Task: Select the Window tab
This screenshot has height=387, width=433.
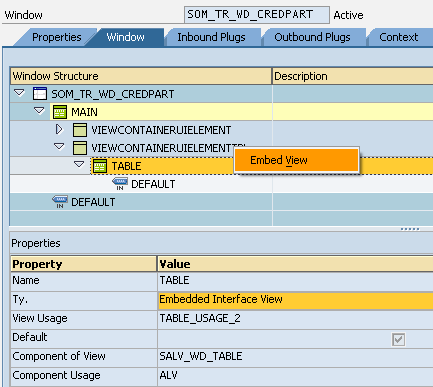Action: (x=125, y=37)
